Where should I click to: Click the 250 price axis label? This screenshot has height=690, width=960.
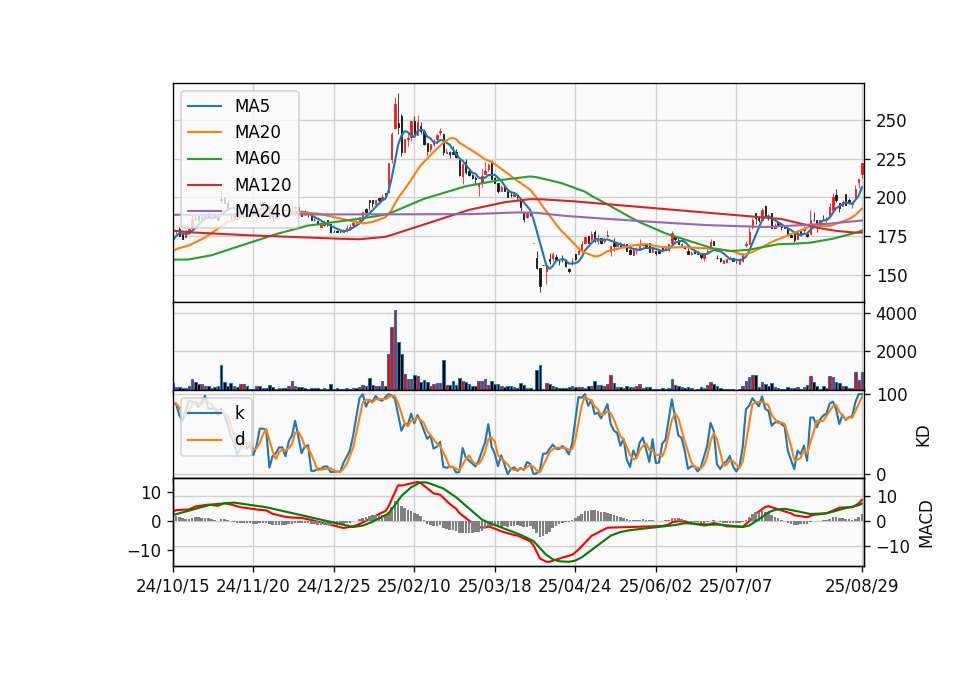click(x=891, y=121)
